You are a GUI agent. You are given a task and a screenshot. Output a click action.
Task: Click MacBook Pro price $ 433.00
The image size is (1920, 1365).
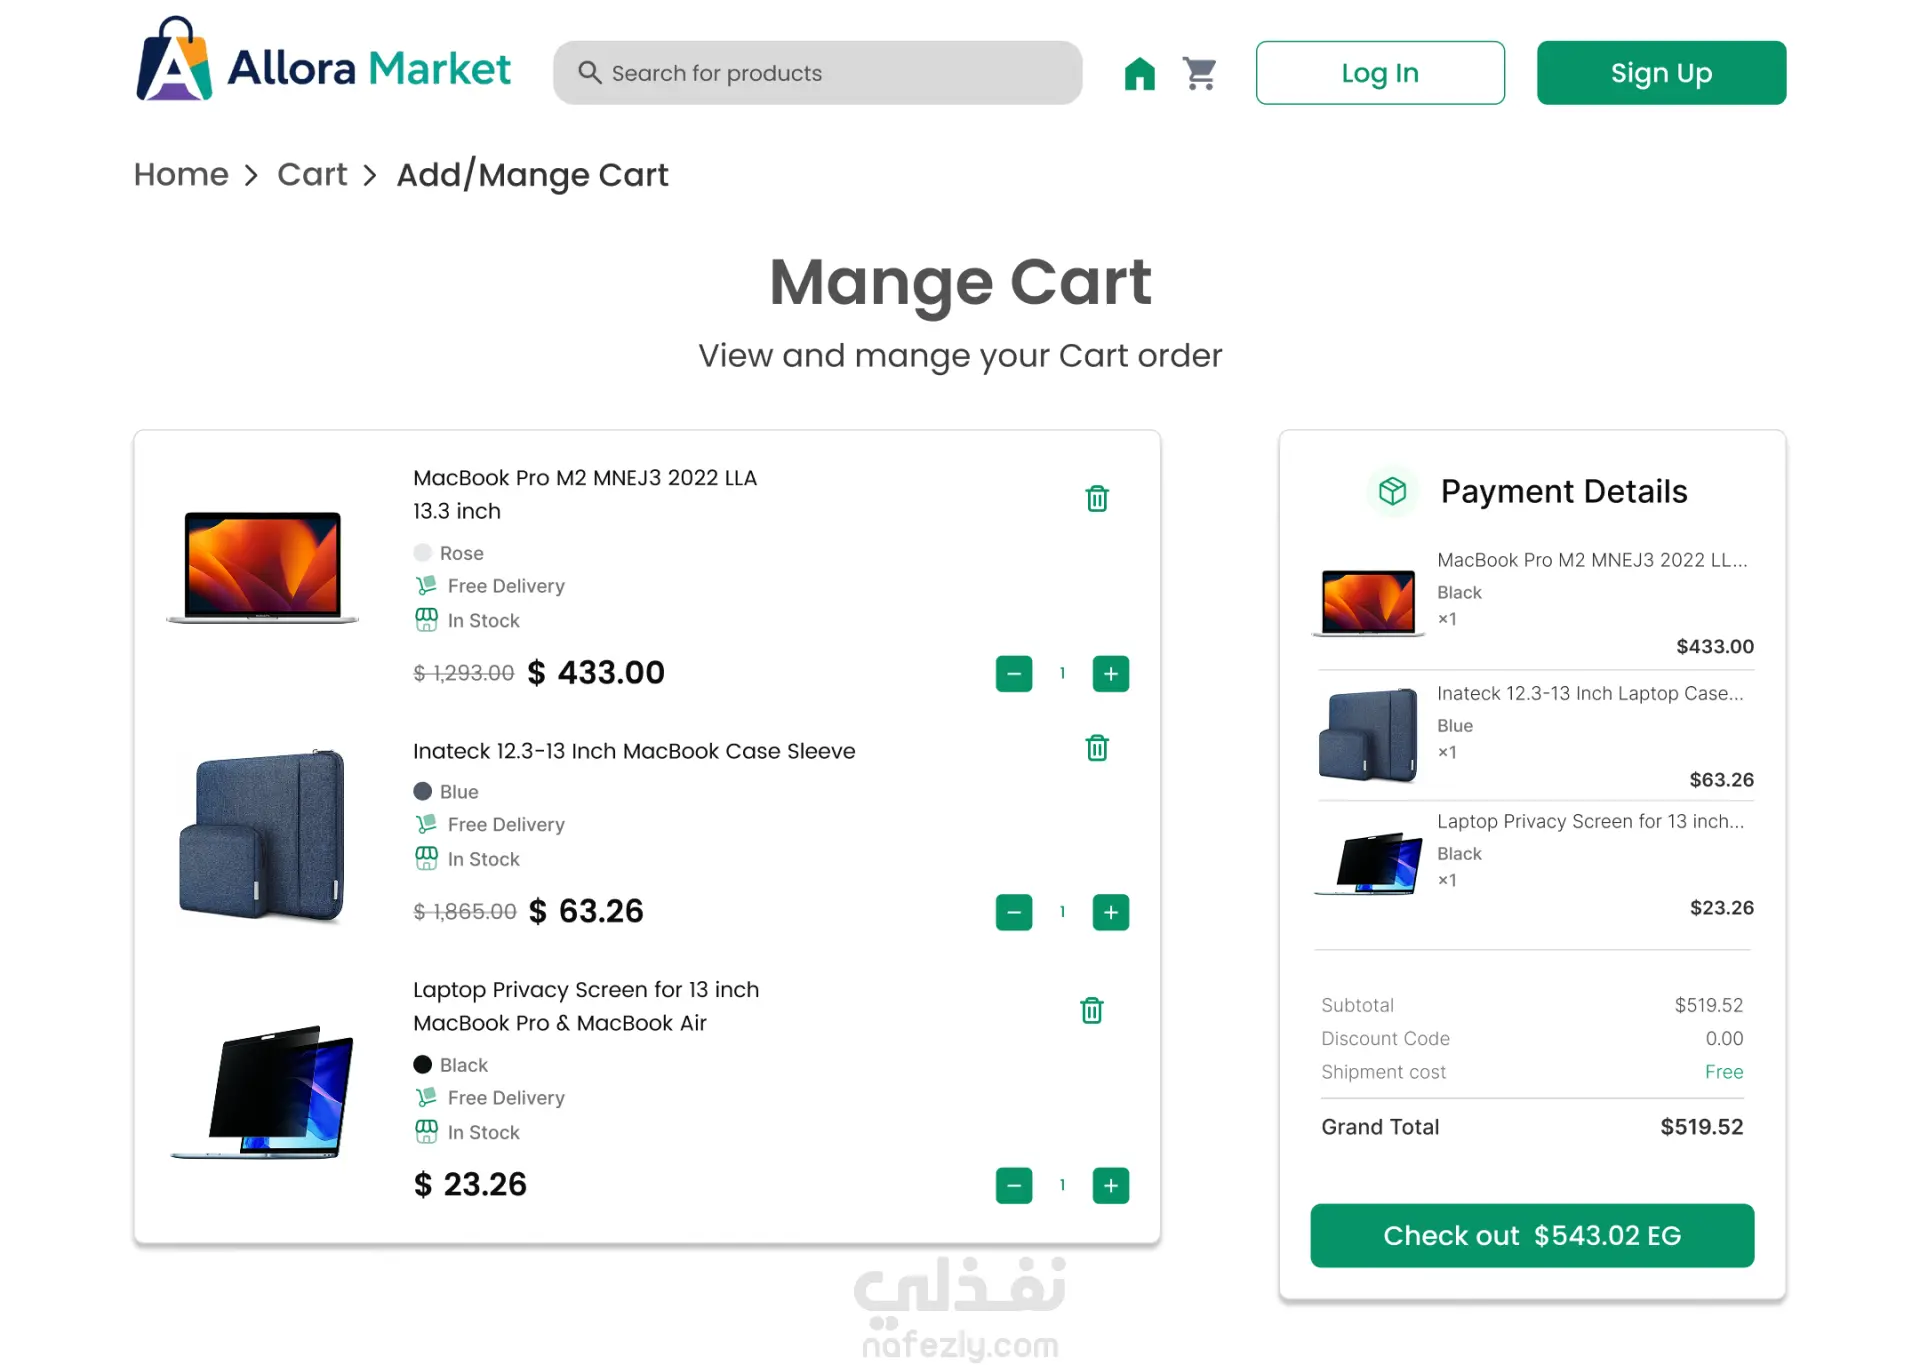(596, 673)
